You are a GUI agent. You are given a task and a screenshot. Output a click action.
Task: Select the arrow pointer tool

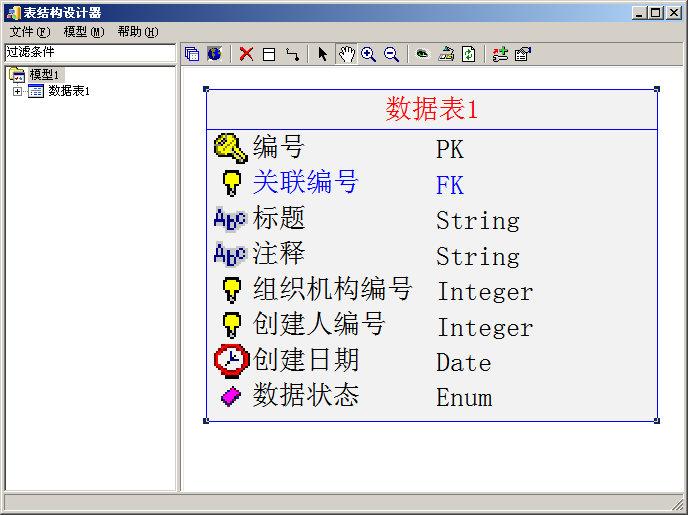pyautogui.click(x=322, y=54)
